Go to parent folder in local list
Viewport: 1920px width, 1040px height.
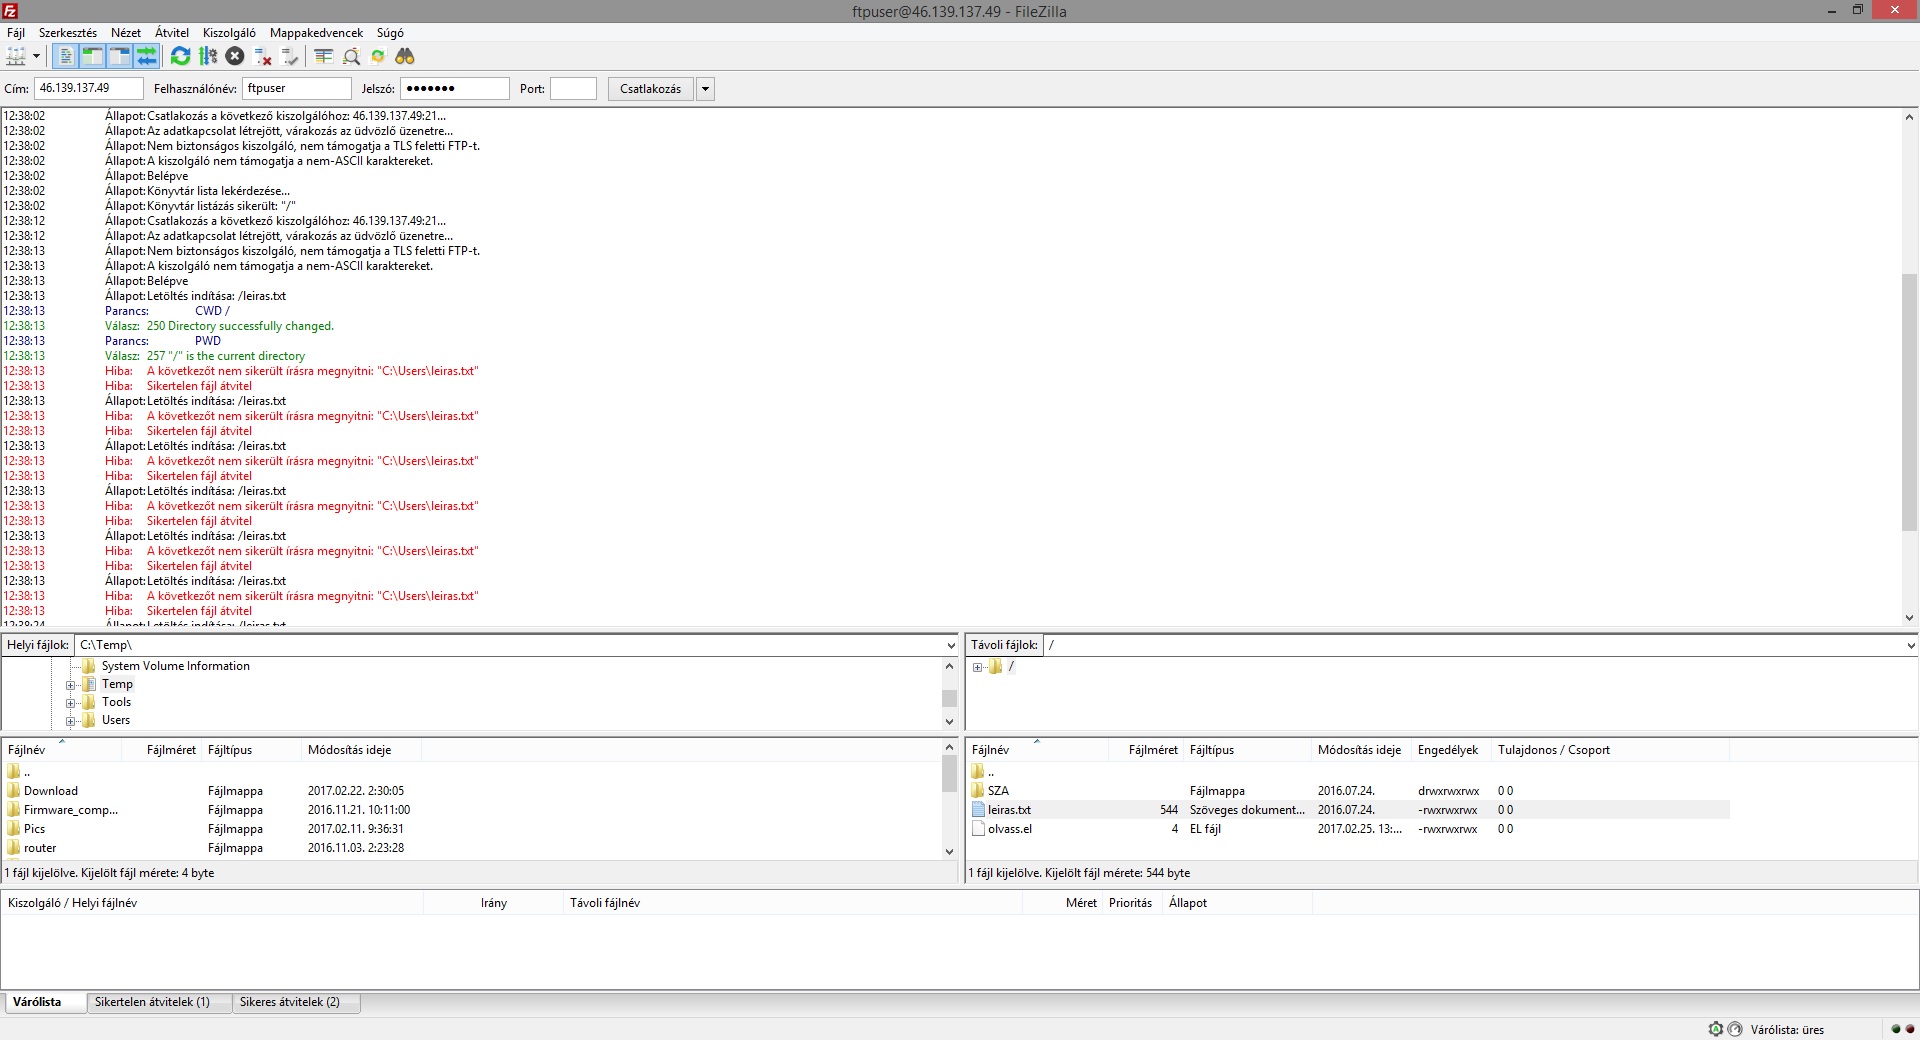(18, 772)
